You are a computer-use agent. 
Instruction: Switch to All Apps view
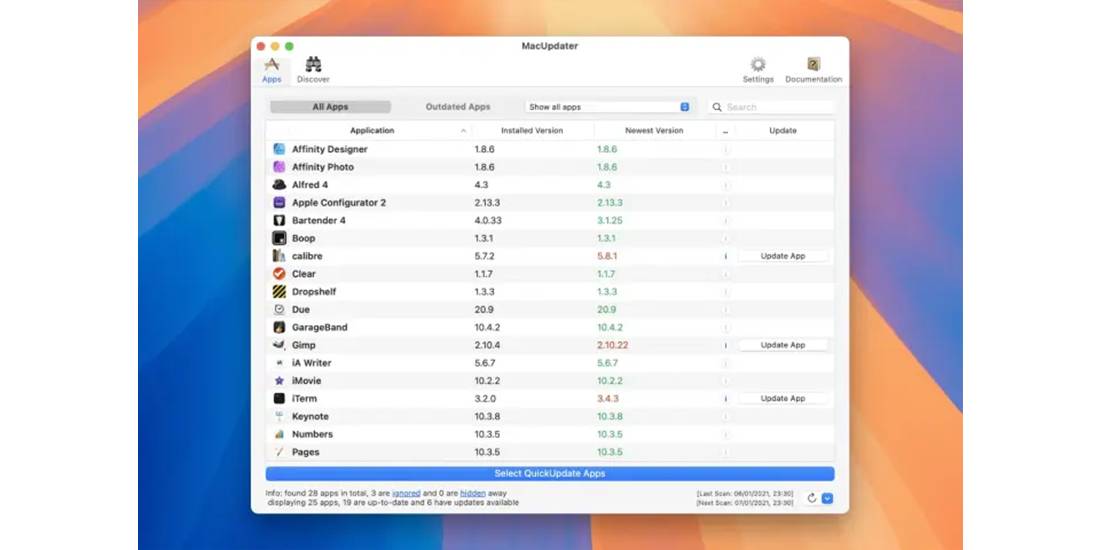(x=330, y=107)
